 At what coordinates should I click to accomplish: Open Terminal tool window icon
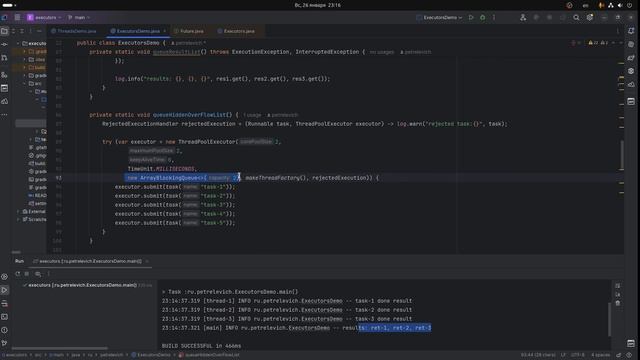click(x=4, y=317)
